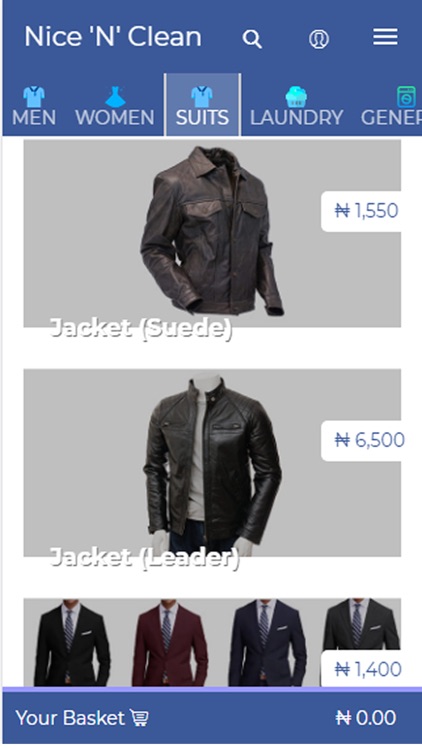Click the Nice 'N' Clean title
Viewport: 422px width, 750px height.
(x=113, y=37)
